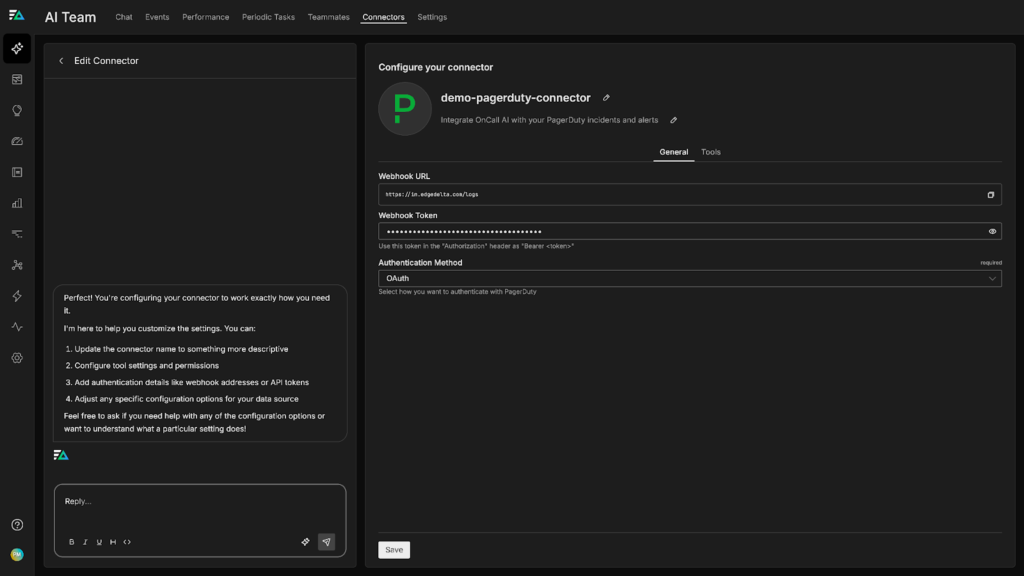Click the code formatting icon in reply box
The height and width of the screenshot is (576, 1024).
tap(127, 542)
